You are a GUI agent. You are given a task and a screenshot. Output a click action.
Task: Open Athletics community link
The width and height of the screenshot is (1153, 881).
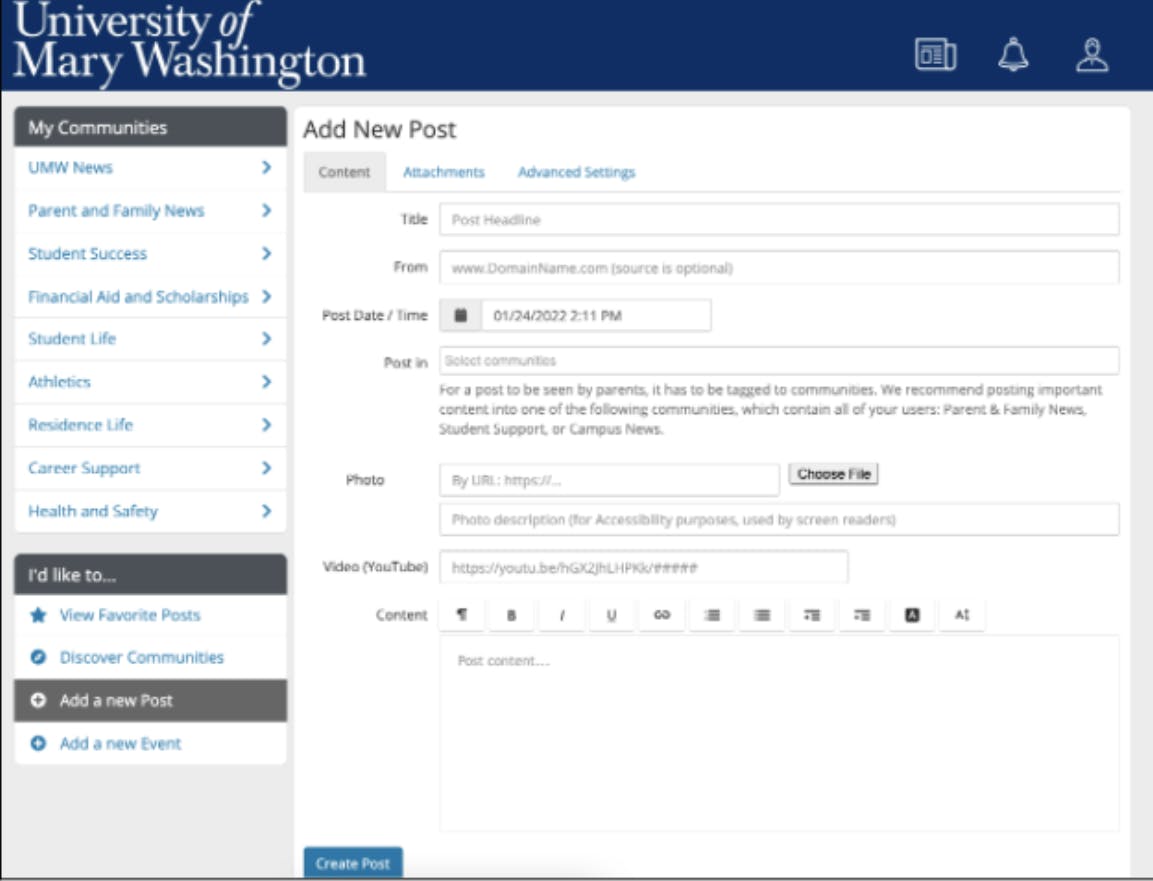point(60,382)
